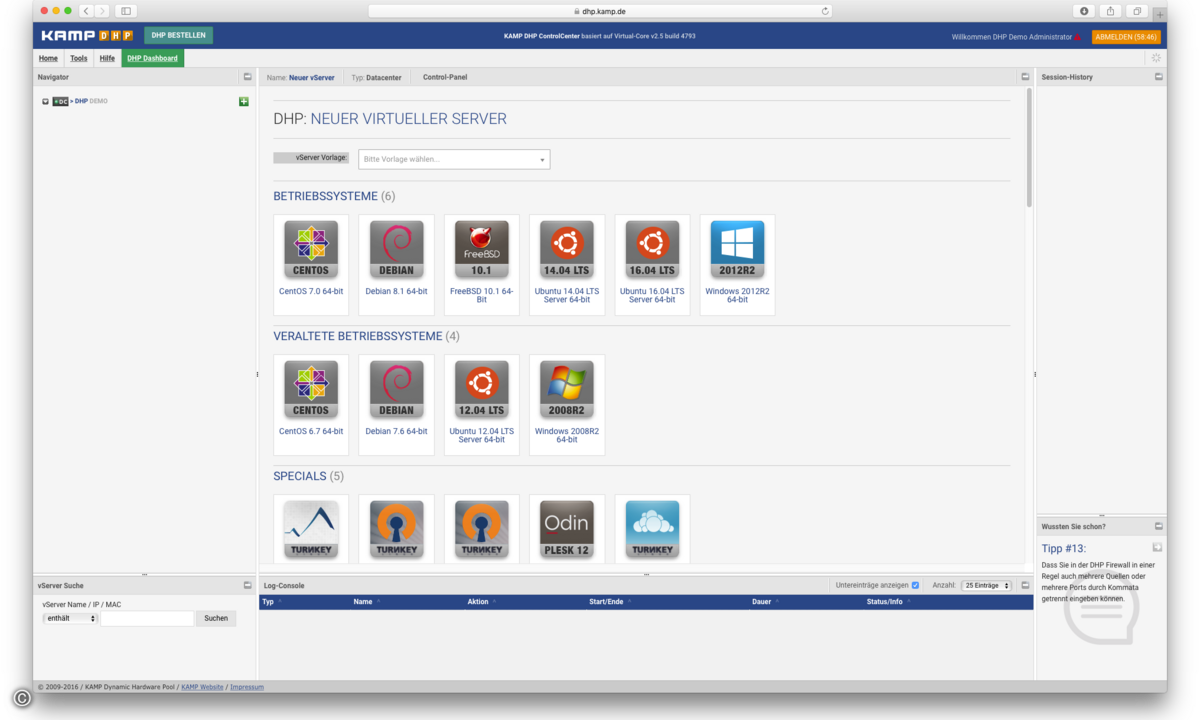Select the CentOS 7.0 64-bit tile

point(311,265)
